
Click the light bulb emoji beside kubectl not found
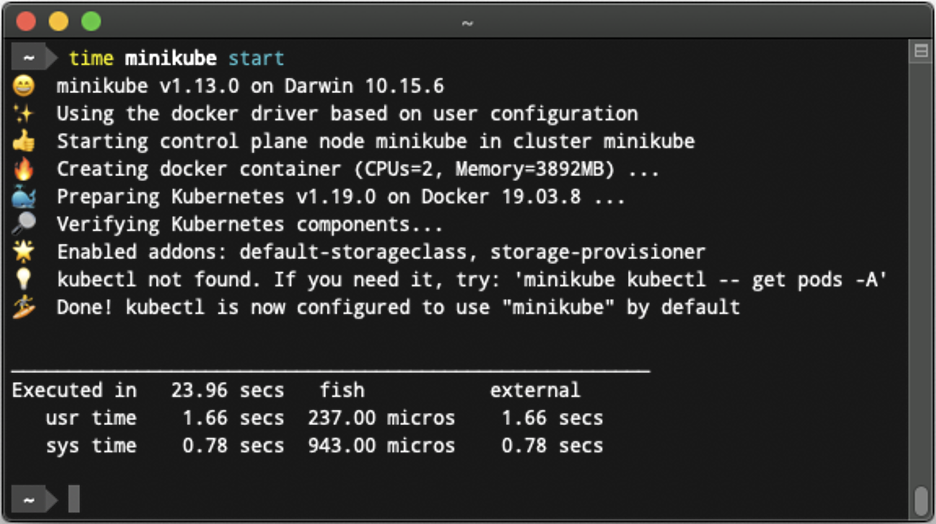(24, 279)
